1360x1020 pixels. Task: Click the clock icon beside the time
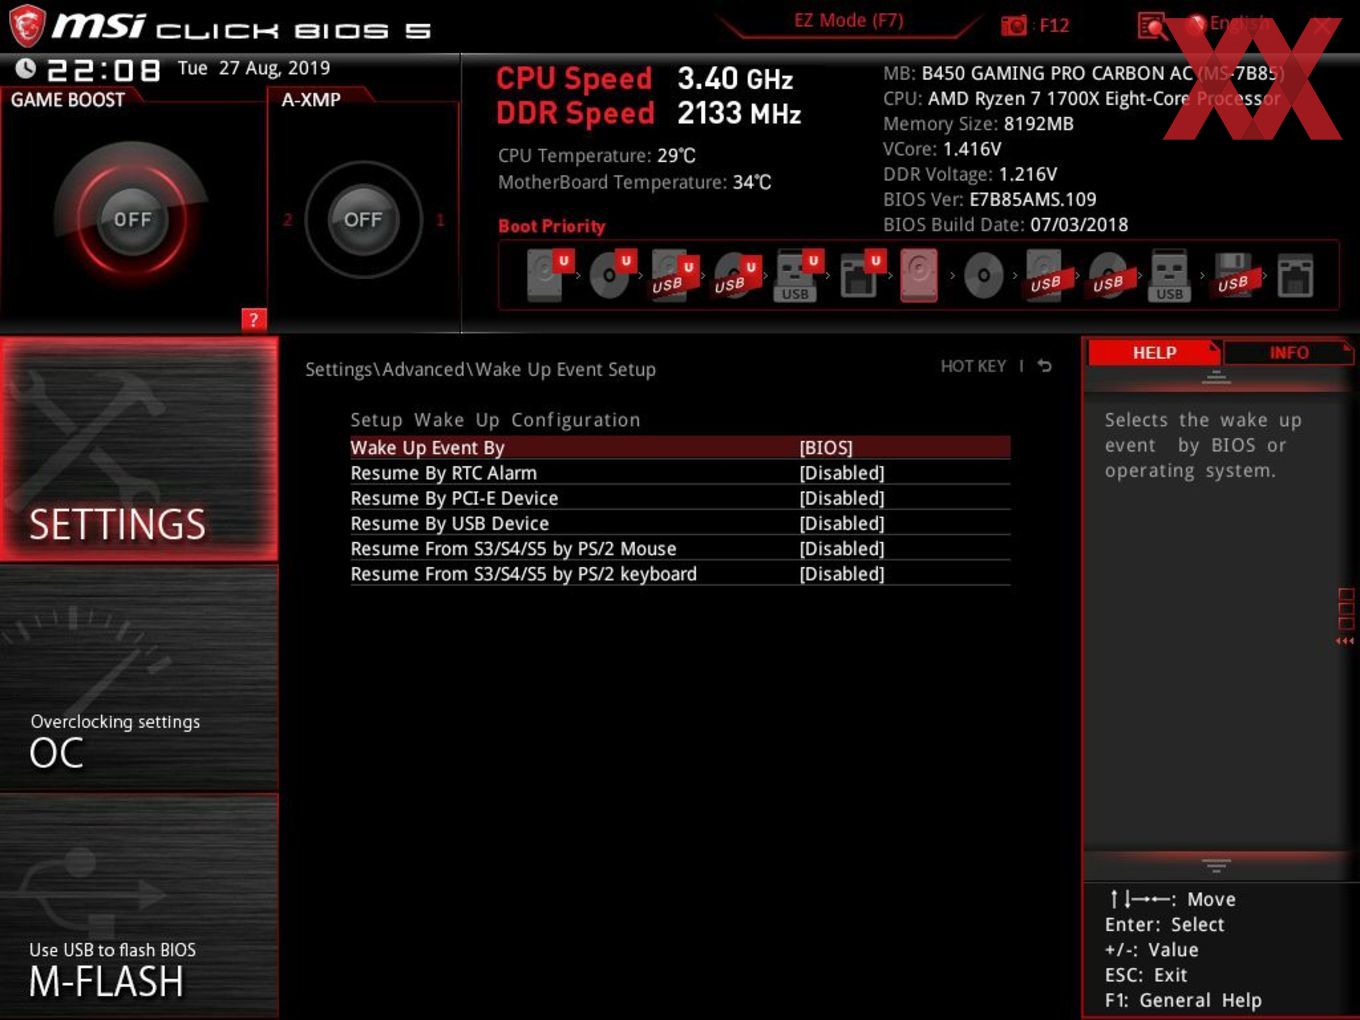pyautogui.click(x=26, y=68)
